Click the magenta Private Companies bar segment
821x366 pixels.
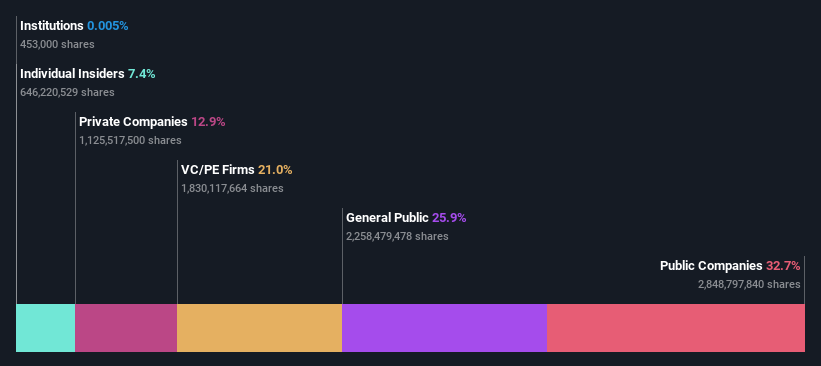coord(126,328)
